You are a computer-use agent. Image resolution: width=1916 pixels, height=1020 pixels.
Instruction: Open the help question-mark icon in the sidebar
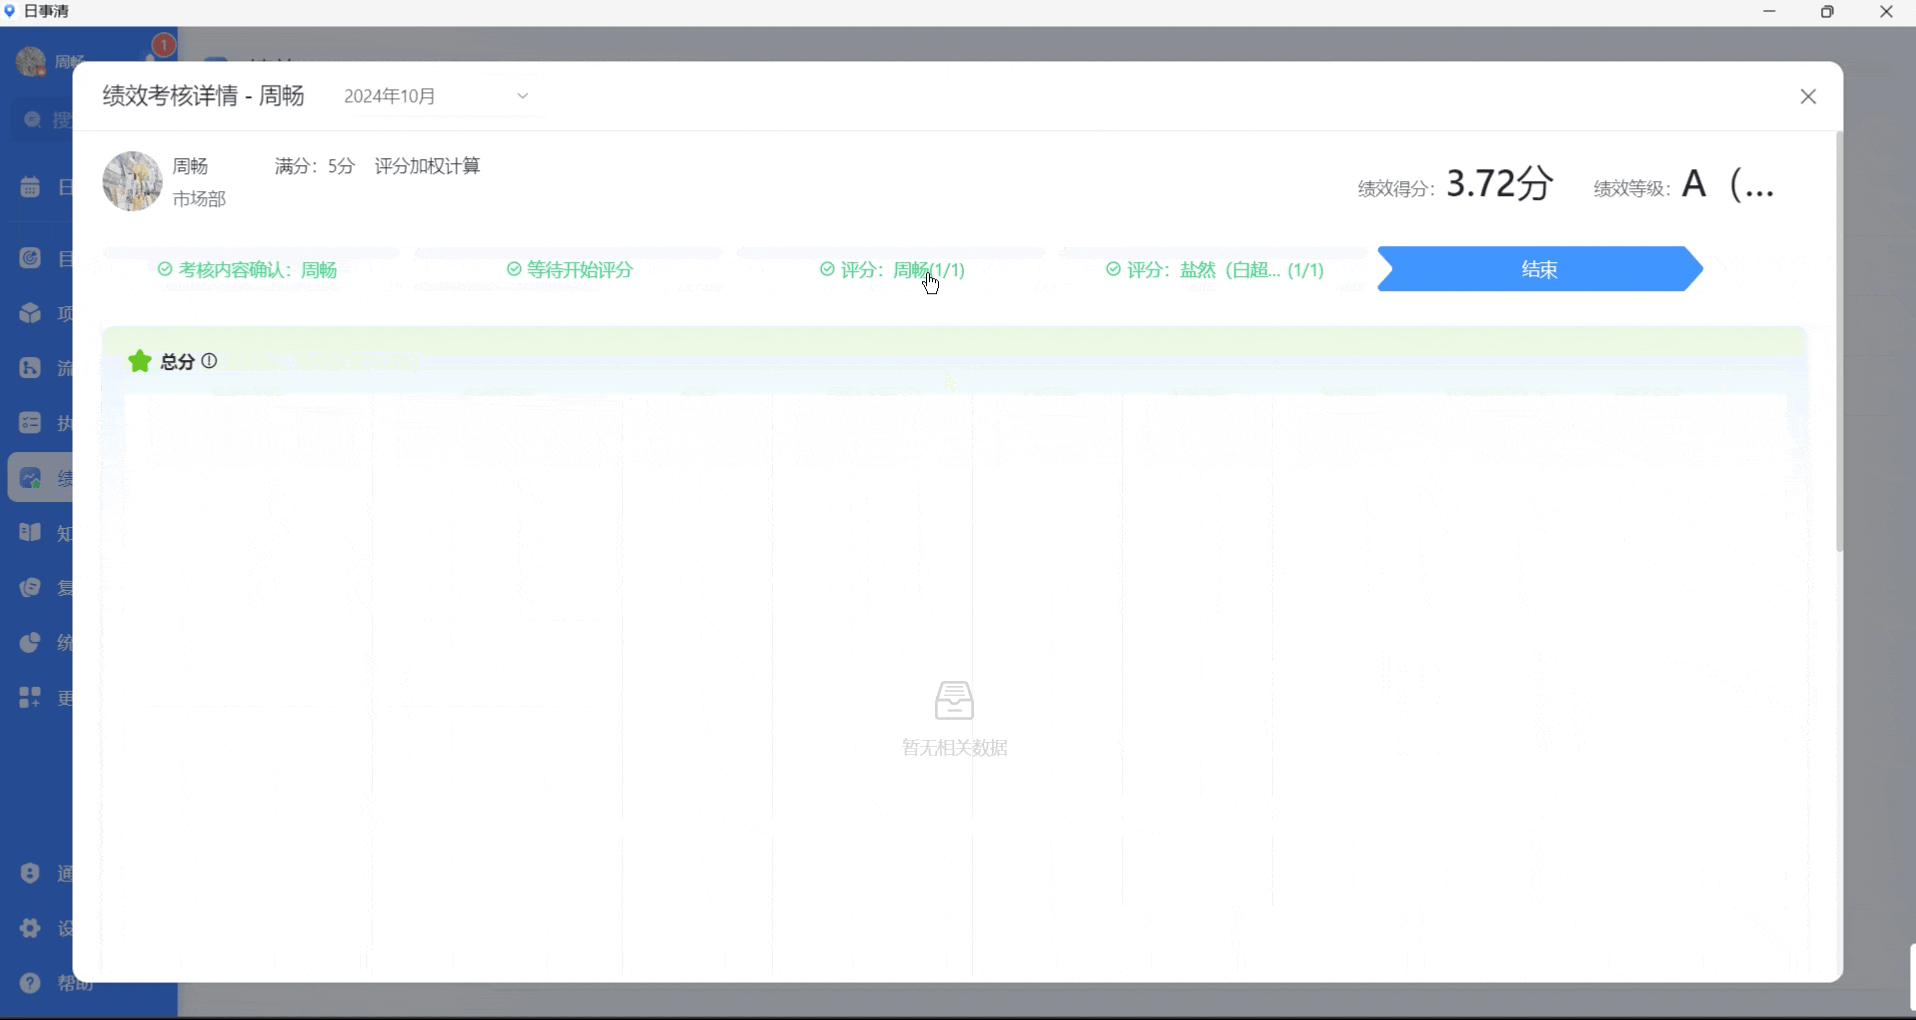click(31, 983)
